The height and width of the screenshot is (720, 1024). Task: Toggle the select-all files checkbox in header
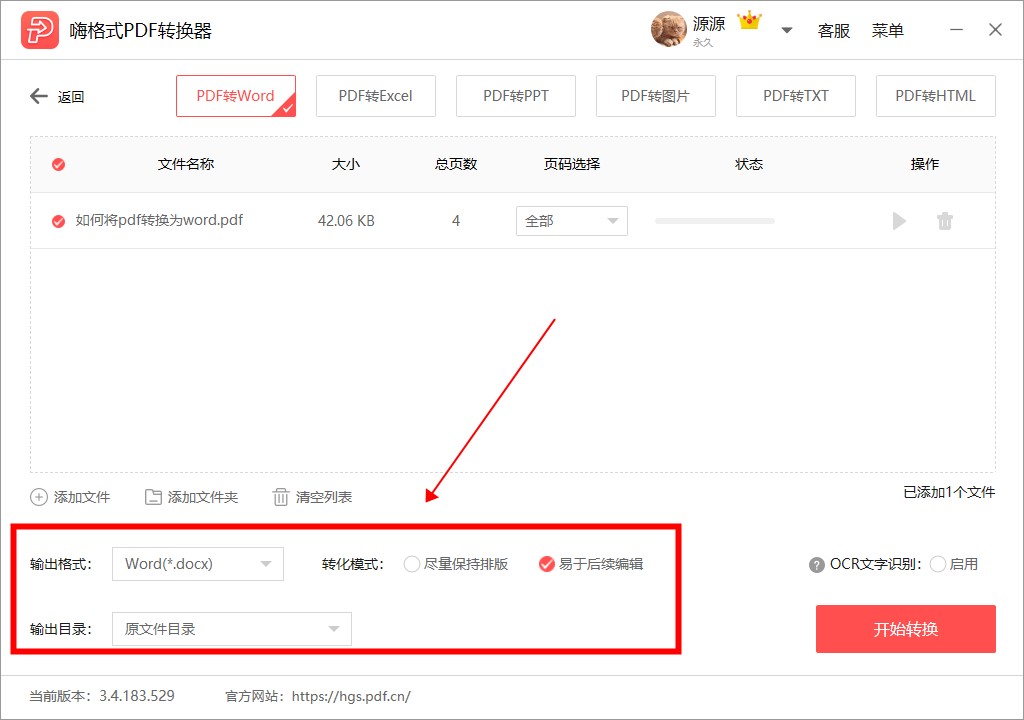coord(59,165)
